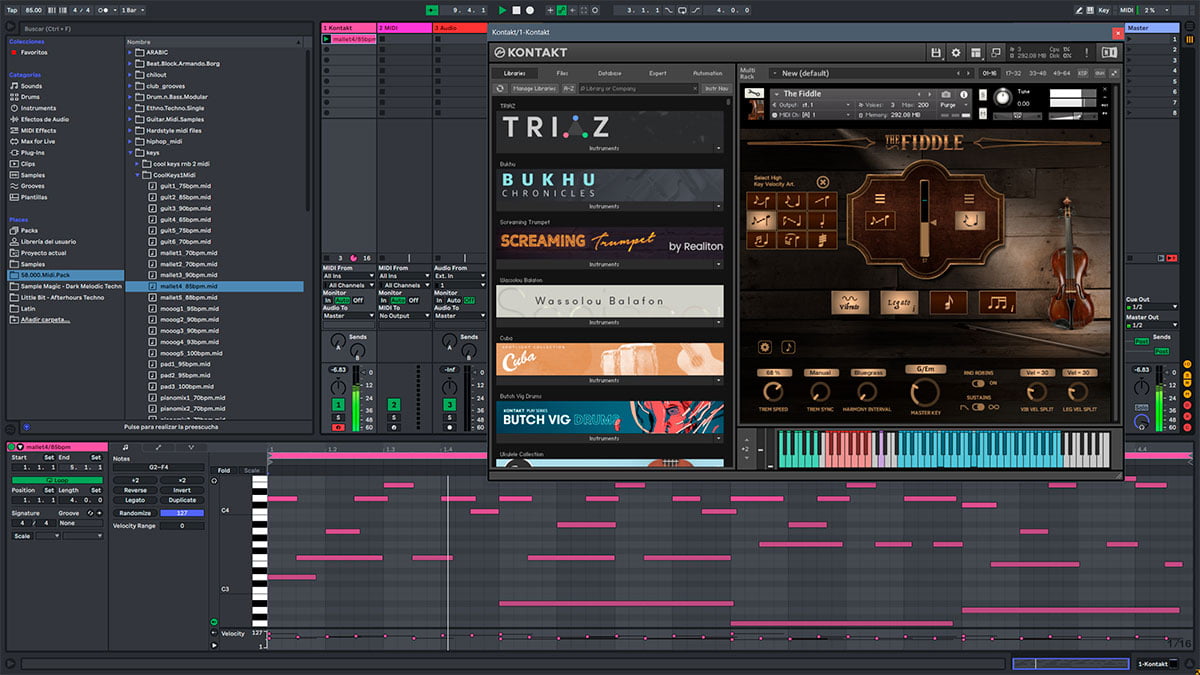Collapse the keys folder
This screenshot has height=675, width=1200.
click(x=132, y=152)
